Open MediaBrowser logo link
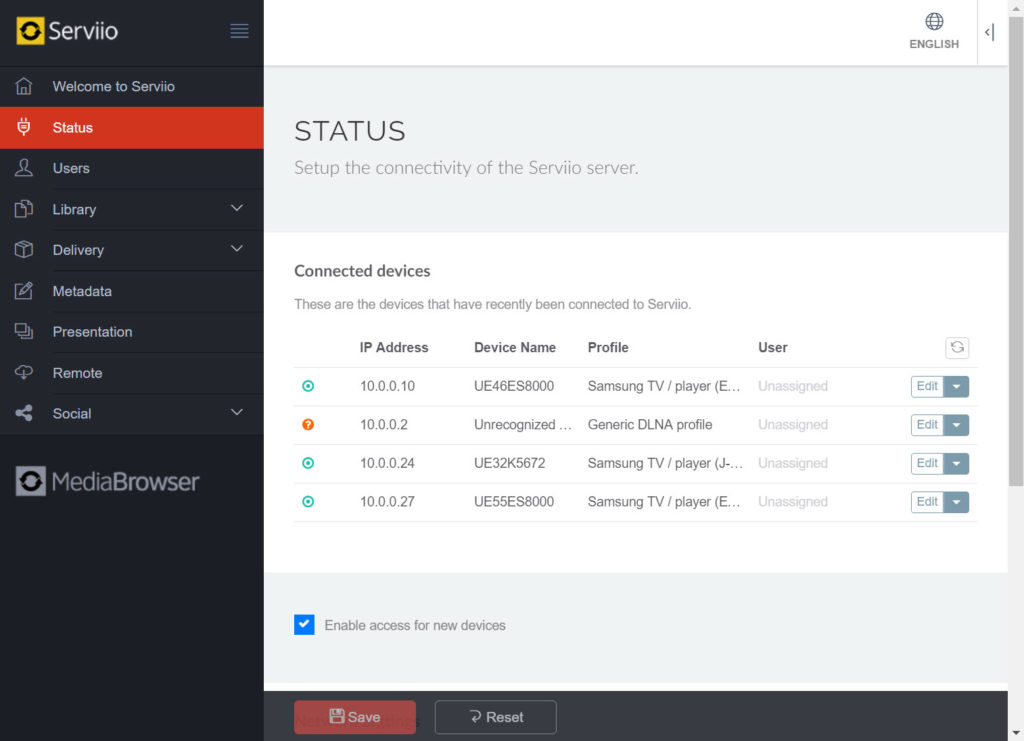The image size is (1024, 741). tap(108, 481)
